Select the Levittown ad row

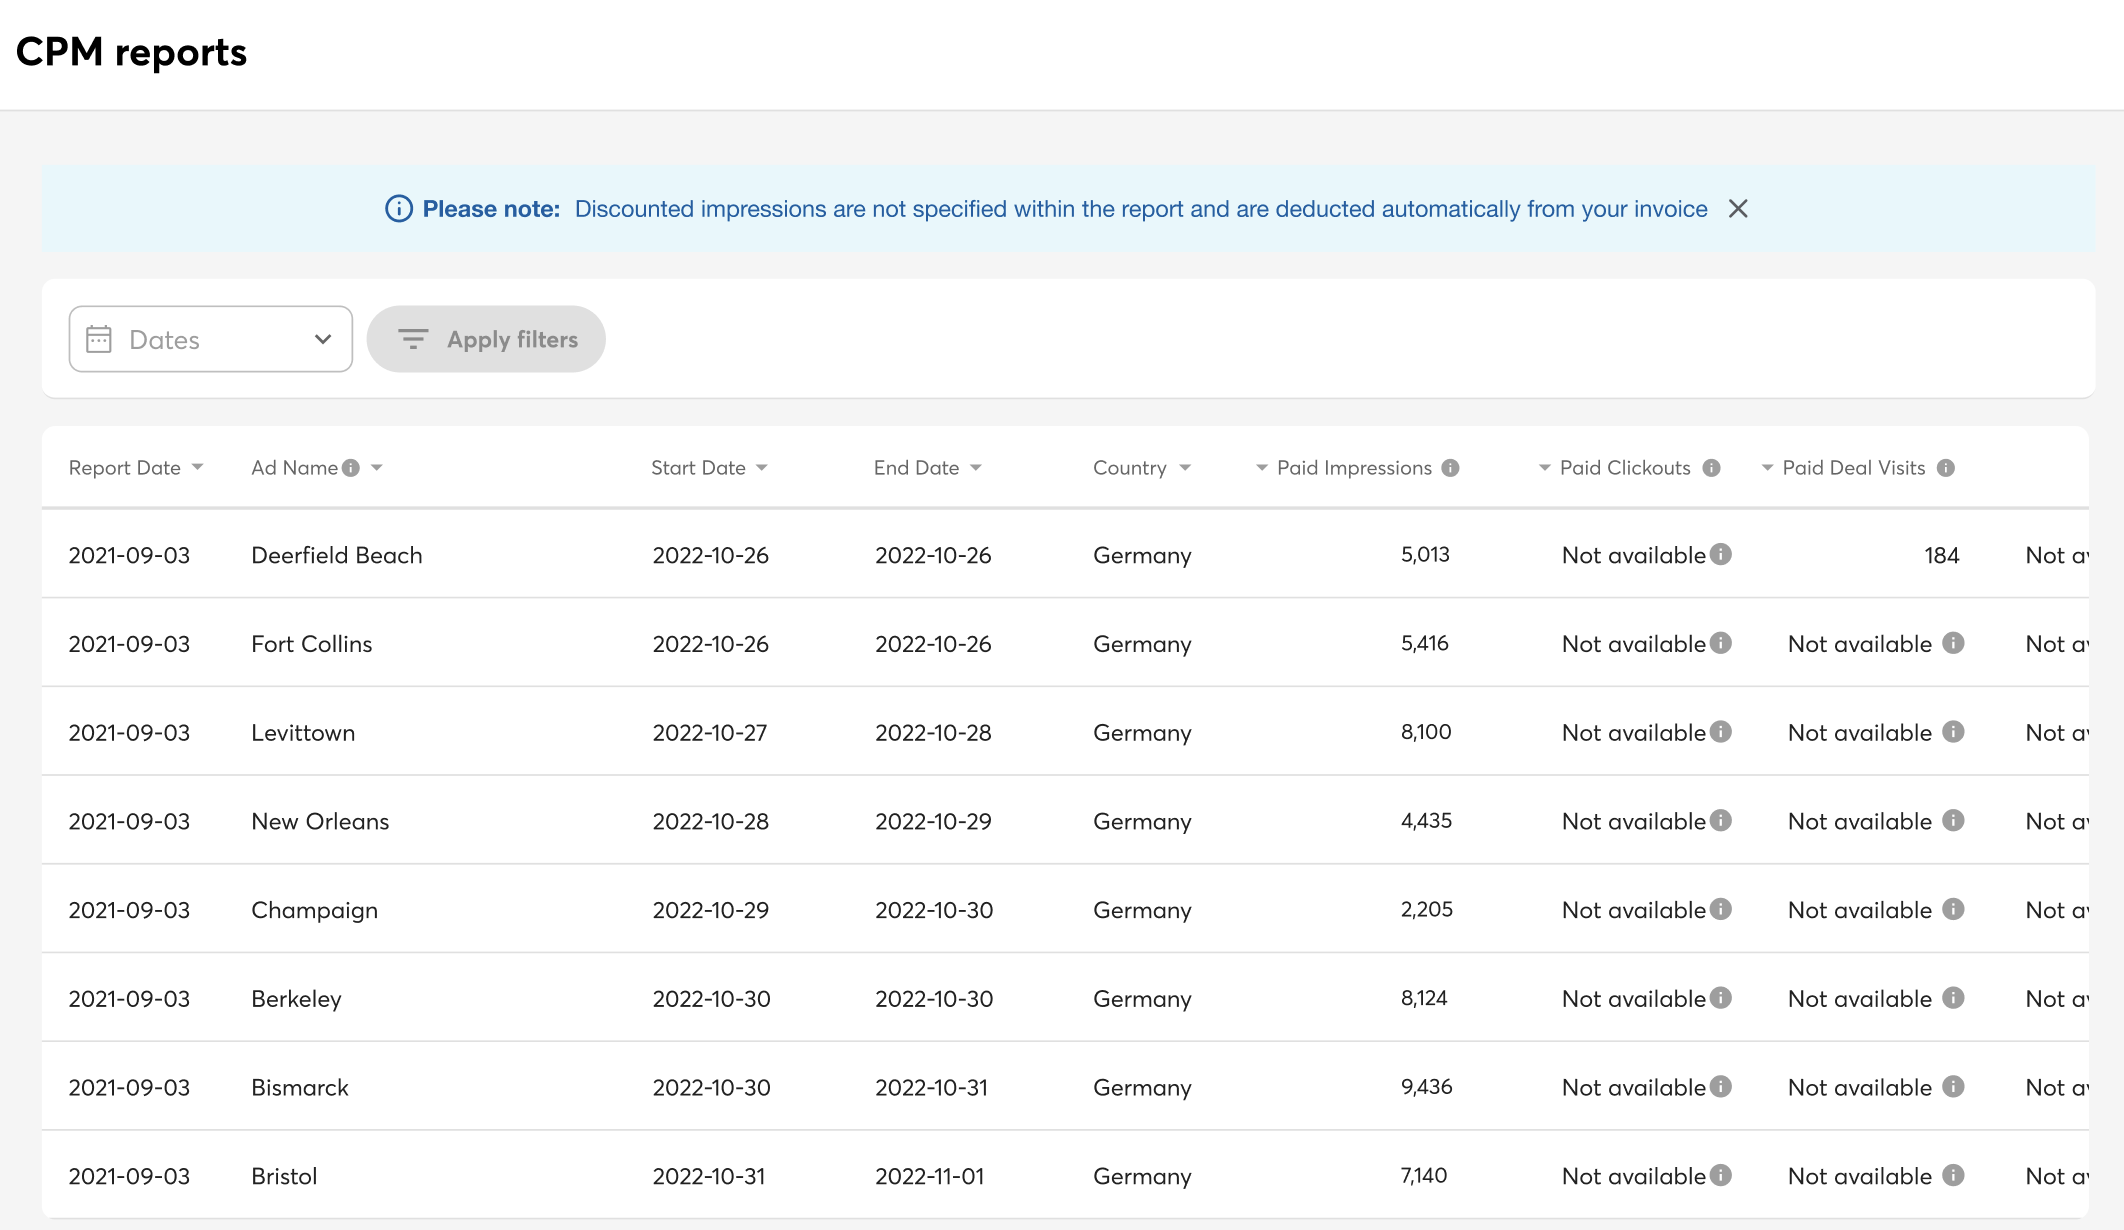[303, 733]
